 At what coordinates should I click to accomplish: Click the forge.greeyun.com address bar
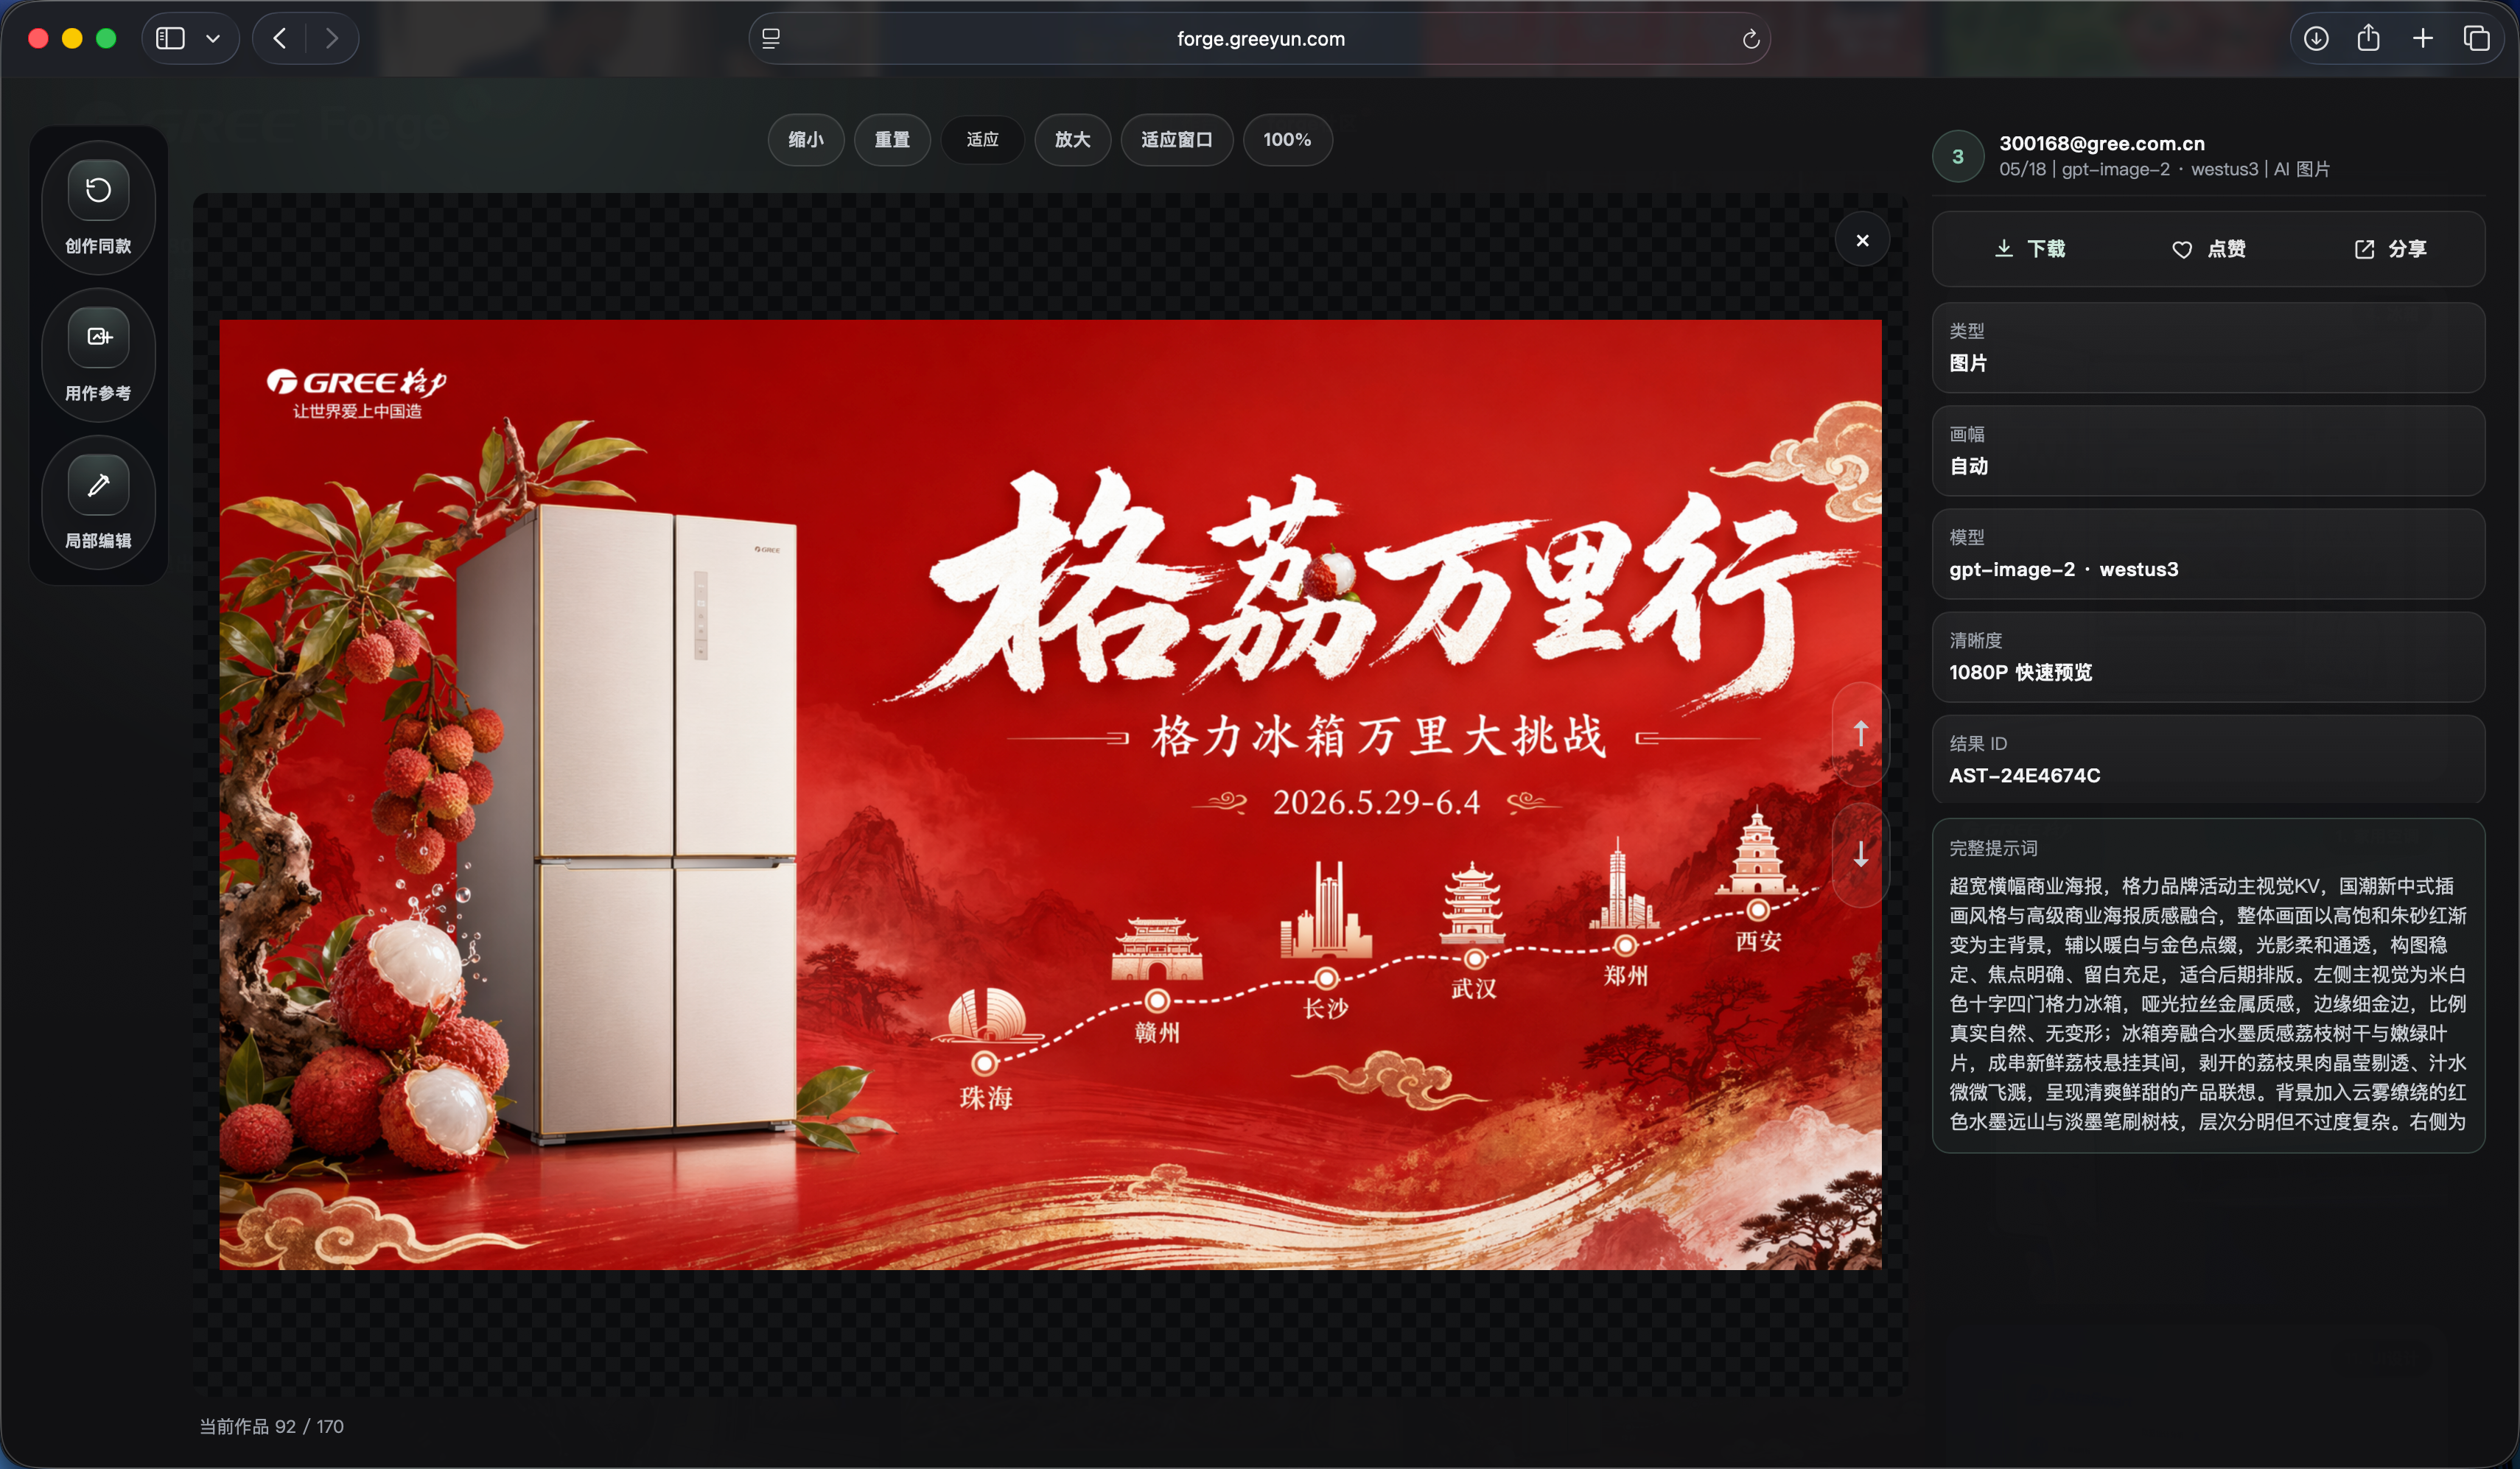(x=1260, y=39)
